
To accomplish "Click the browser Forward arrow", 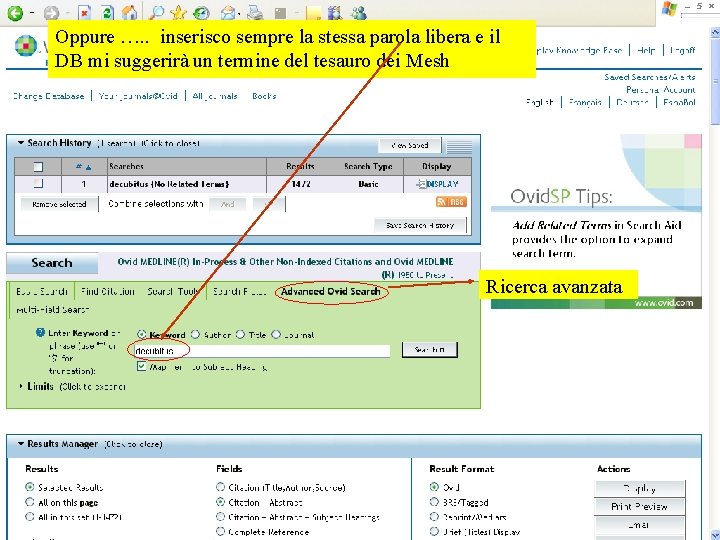I will coord(51,13).
